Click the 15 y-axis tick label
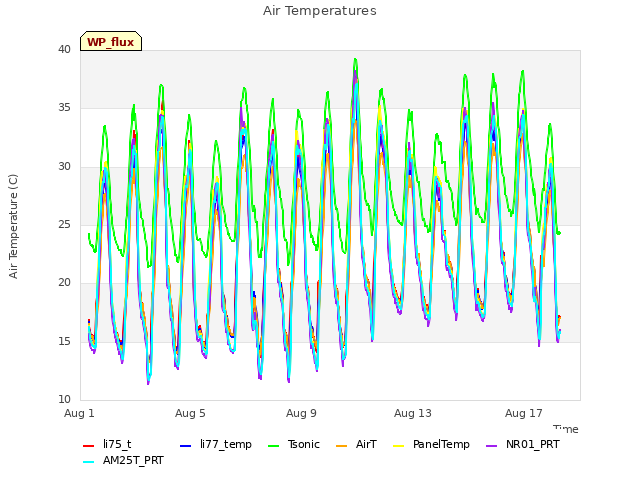 [64, 342]
